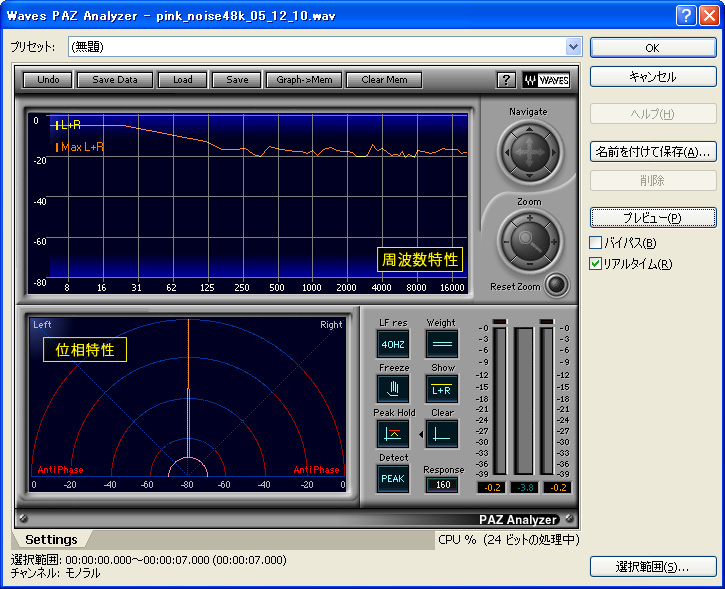
Task: Toggle the Freeze hand icon button
Action: click(x=393, y=388)
